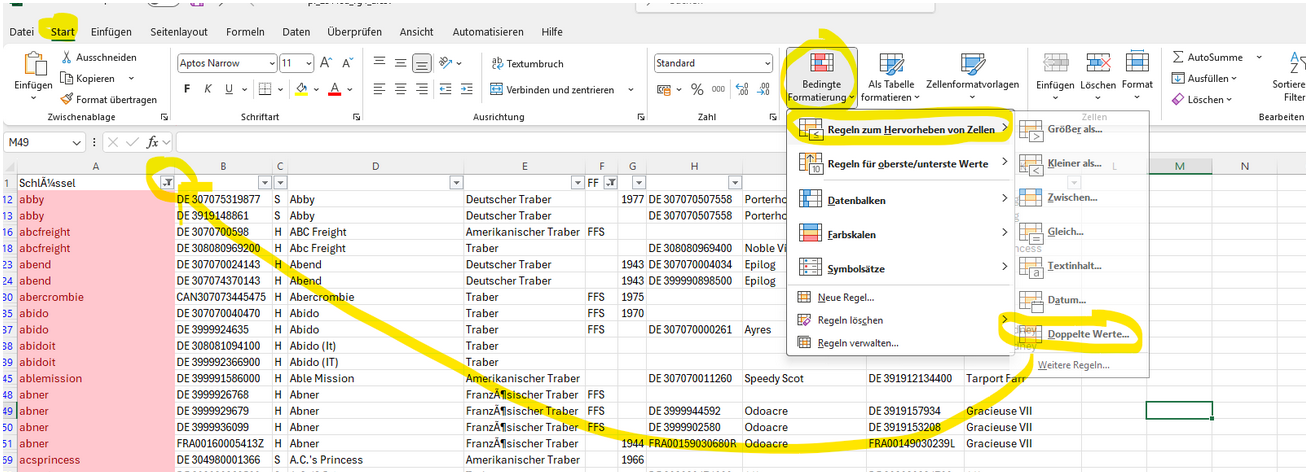Open the Symbolsätze submenu
Image resolution: width=1306 pixels, height=472 pixels.
[x=901, y=267]
